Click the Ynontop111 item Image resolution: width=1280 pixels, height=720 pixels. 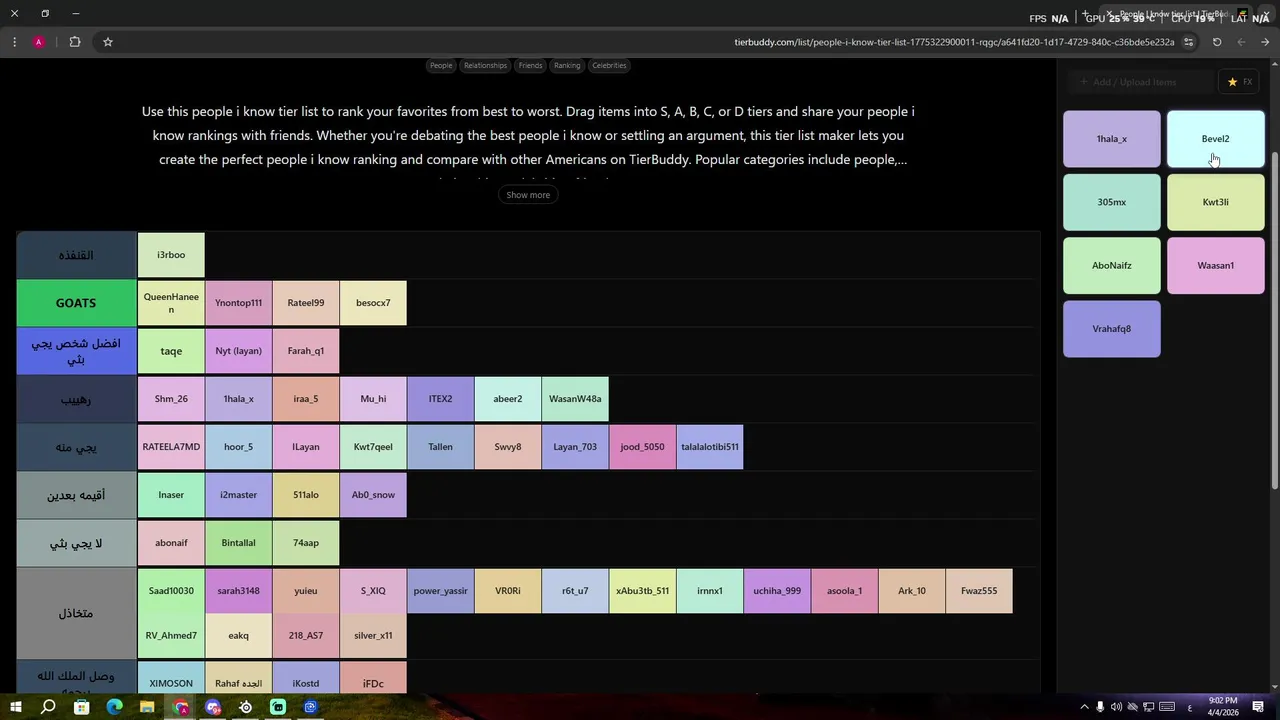pos(238,303)
